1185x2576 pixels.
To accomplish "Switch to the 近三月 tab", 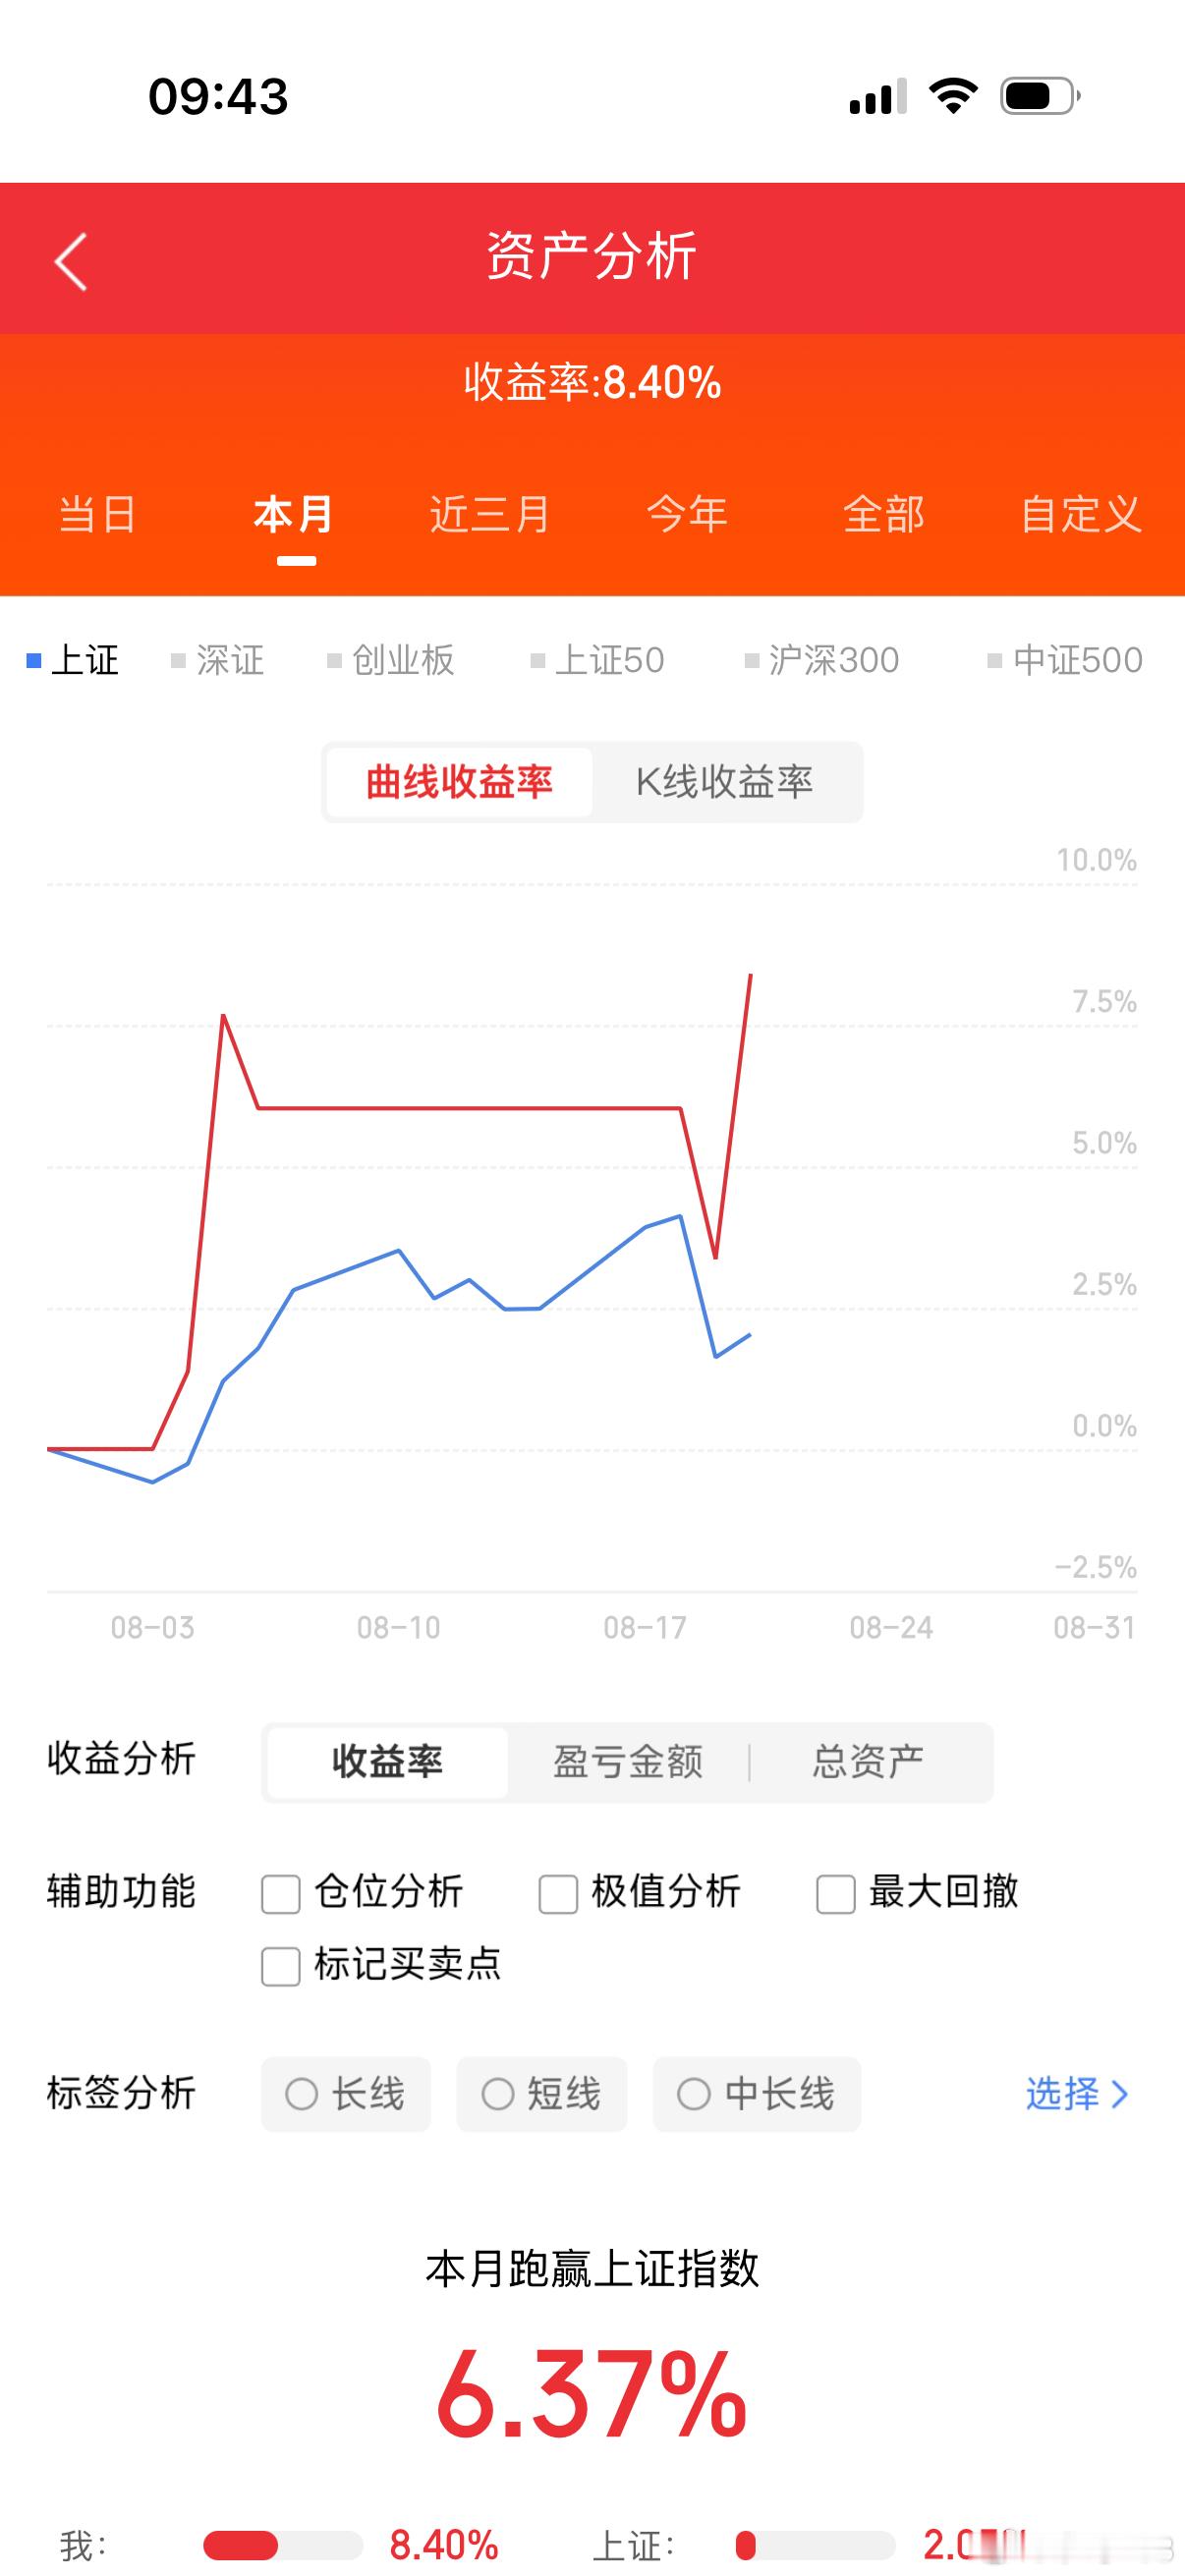I will [490, 514].
